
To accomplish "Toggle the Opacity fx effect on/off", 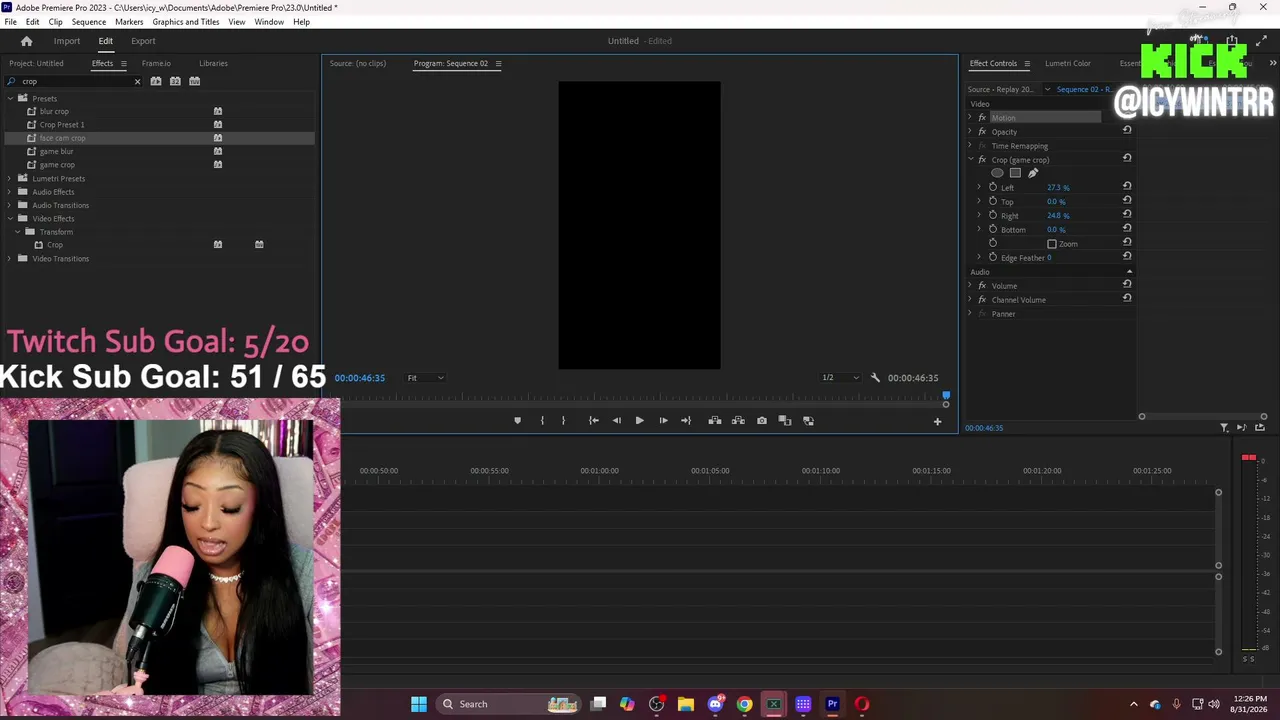I will tap(982, 132).
